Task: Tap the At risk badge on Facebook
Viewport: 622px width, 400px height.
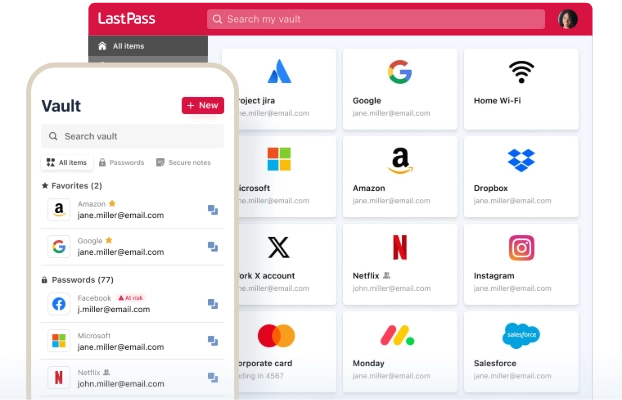Action: coord(131,298)
